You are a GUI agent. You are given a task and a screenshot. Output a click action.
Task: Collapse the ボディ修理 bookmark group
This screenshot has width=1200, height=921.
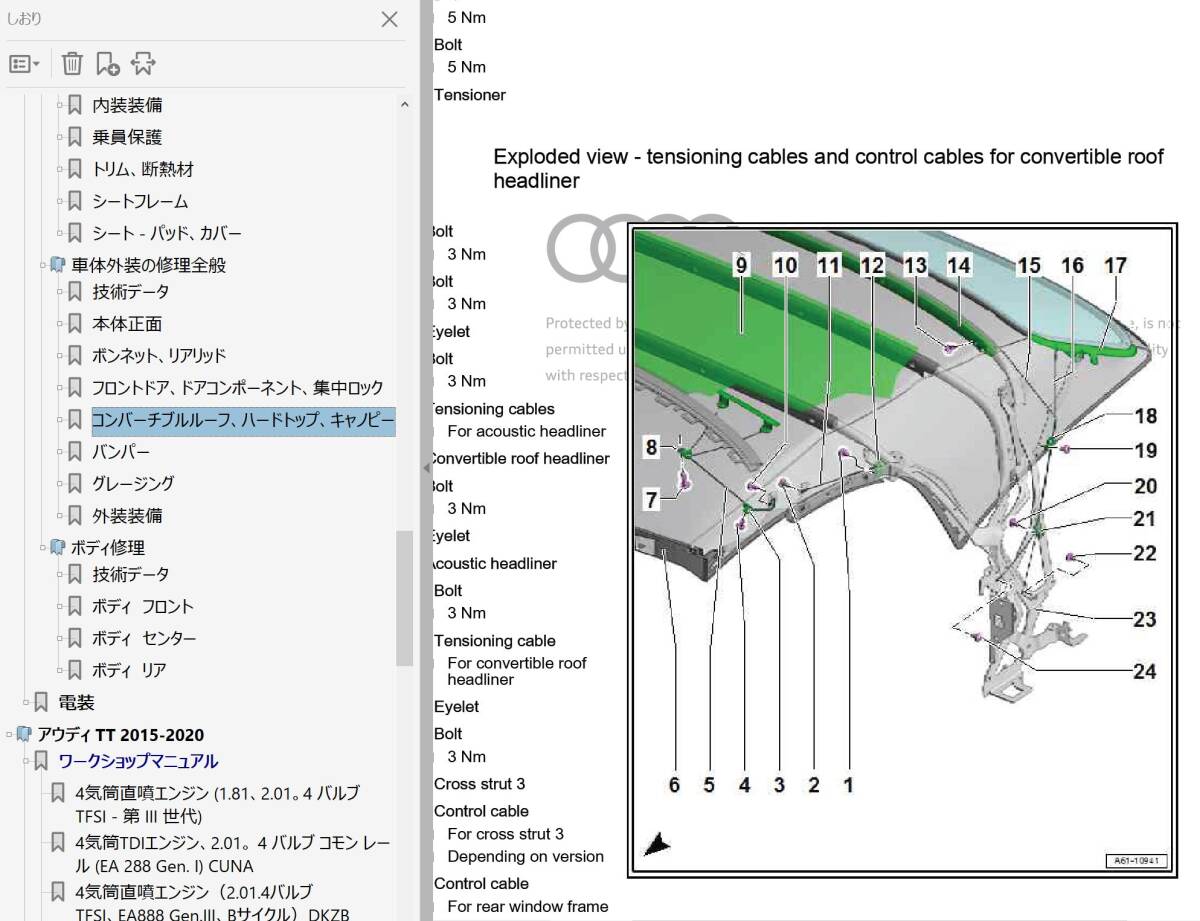tap(43, 547)
